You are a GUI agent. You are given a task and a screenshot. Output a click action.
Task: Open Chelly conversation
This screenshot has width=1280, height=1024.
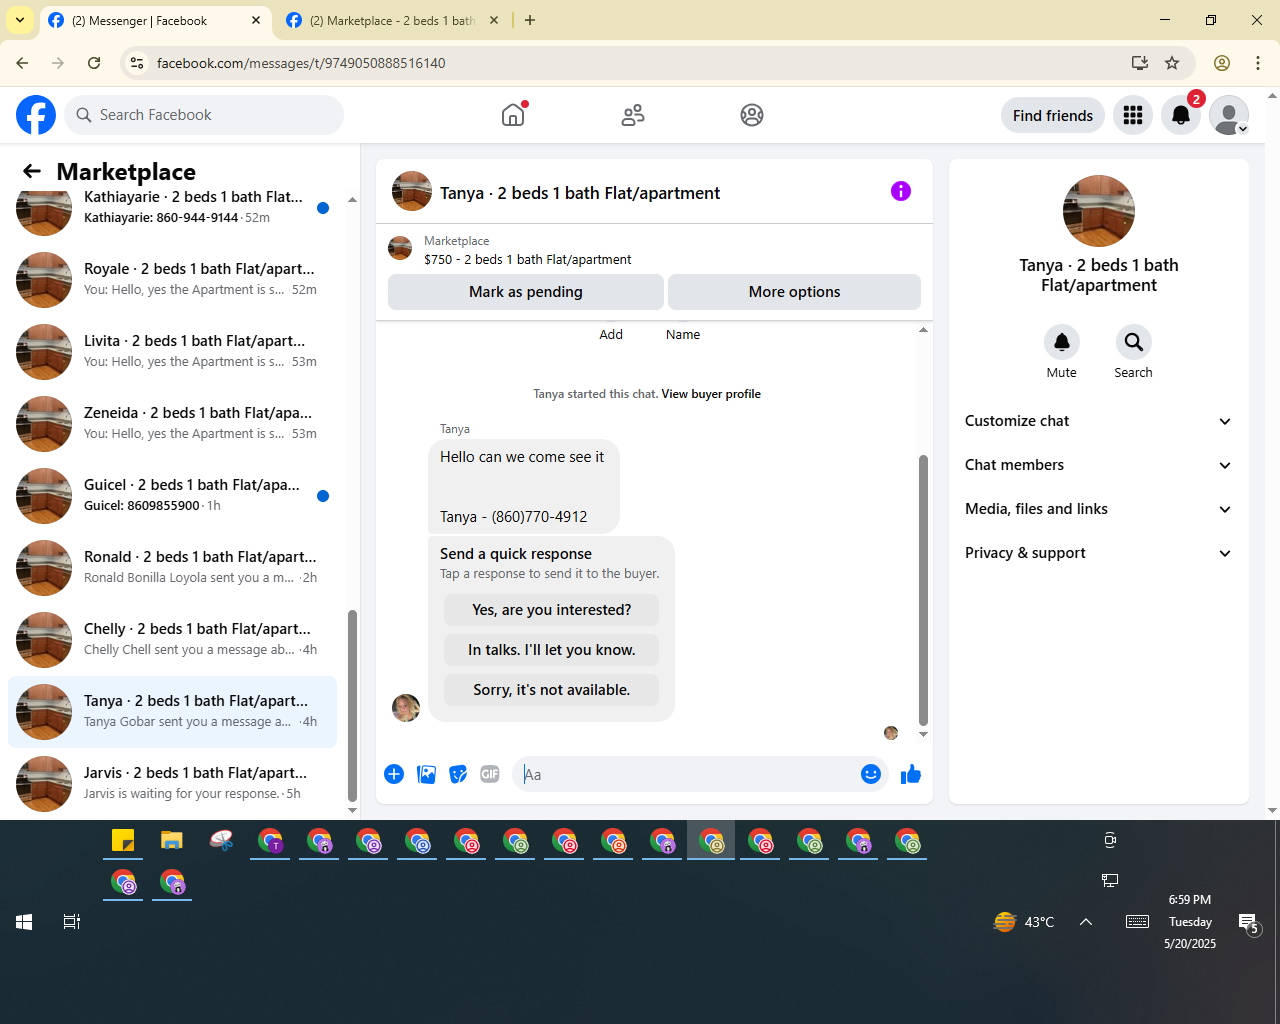pyautogui.click(x=172, y=640)
